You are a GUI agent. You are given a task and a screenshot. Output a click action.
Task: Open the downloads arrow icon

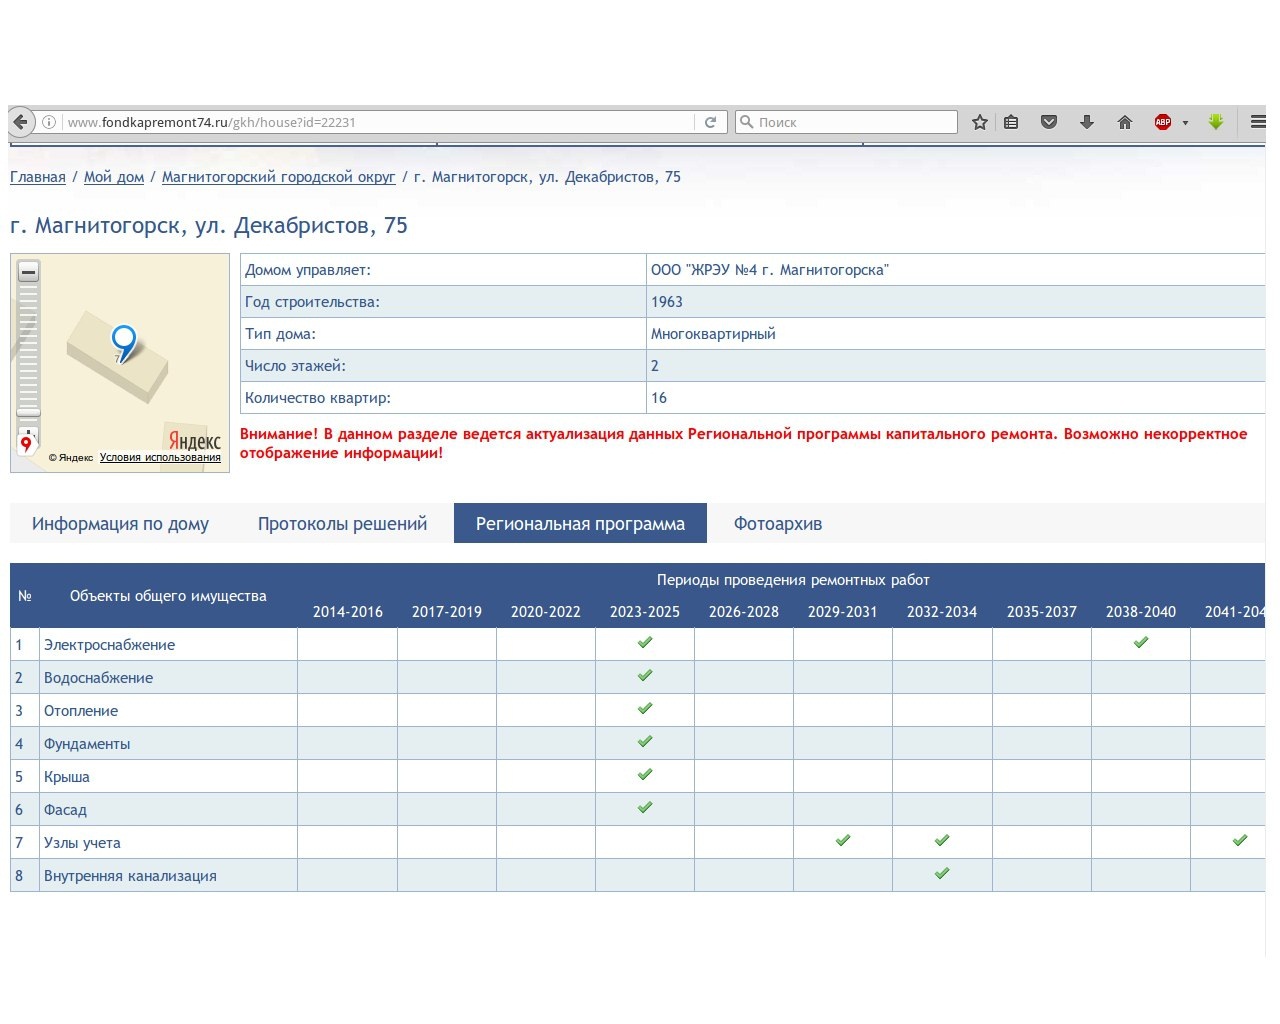click(x=1087, y=122)
